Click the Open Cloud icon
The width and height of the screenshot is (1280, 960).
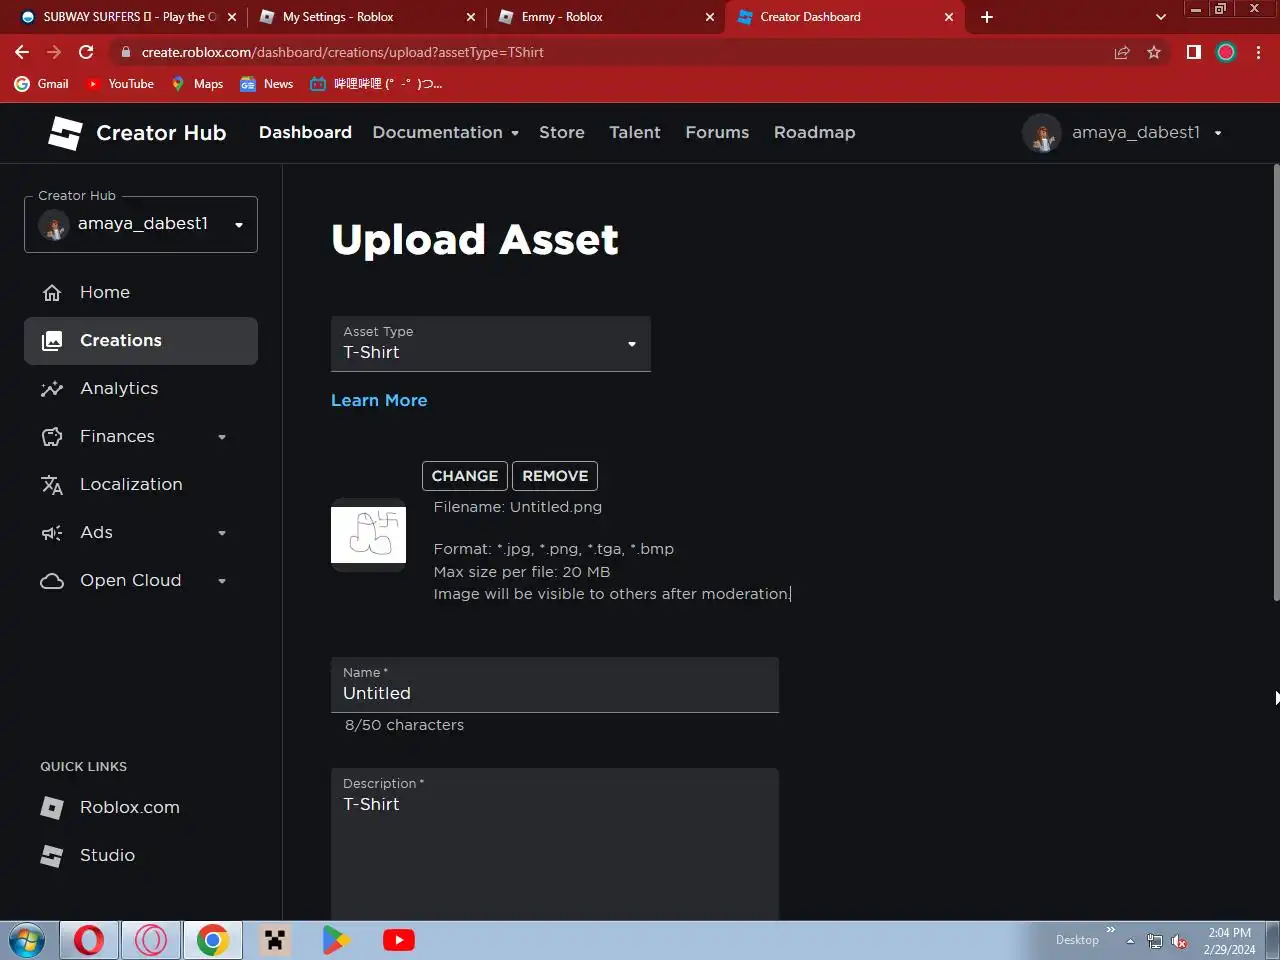click(x=52, y=581)
